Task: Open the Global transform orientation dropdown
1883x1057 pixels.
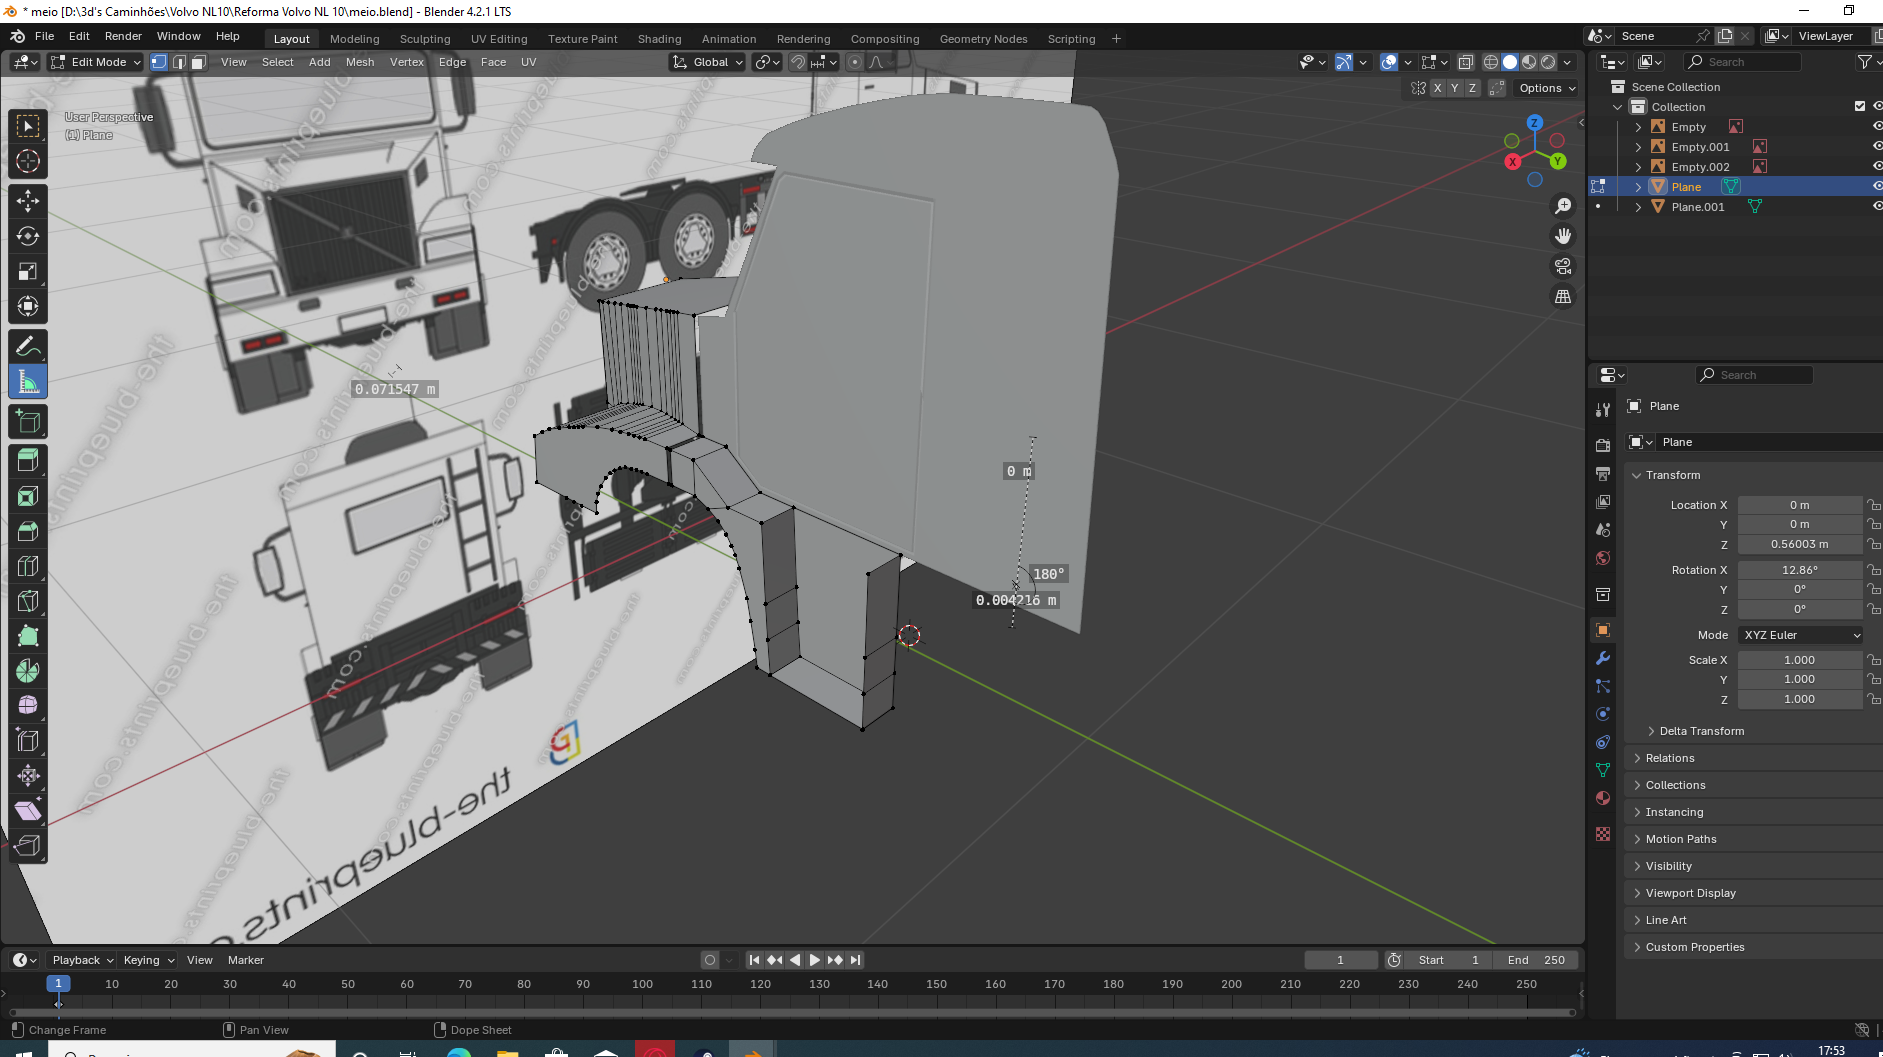Action: click(708, 62)
